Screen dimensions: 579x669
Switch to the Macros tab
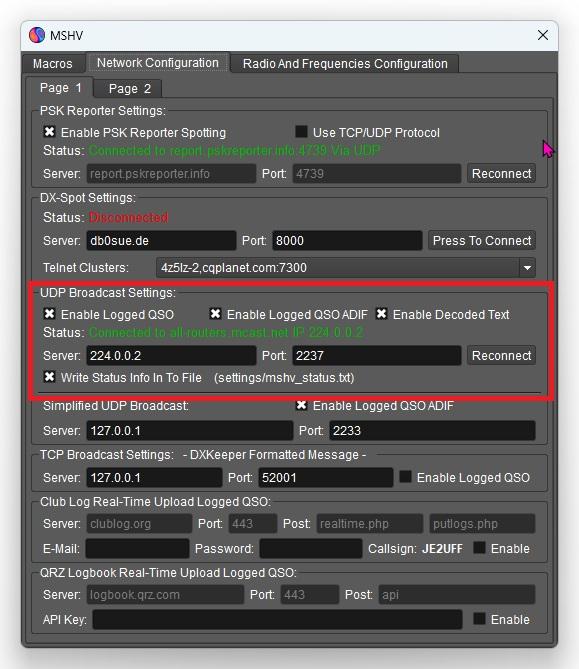click(52, 64)
